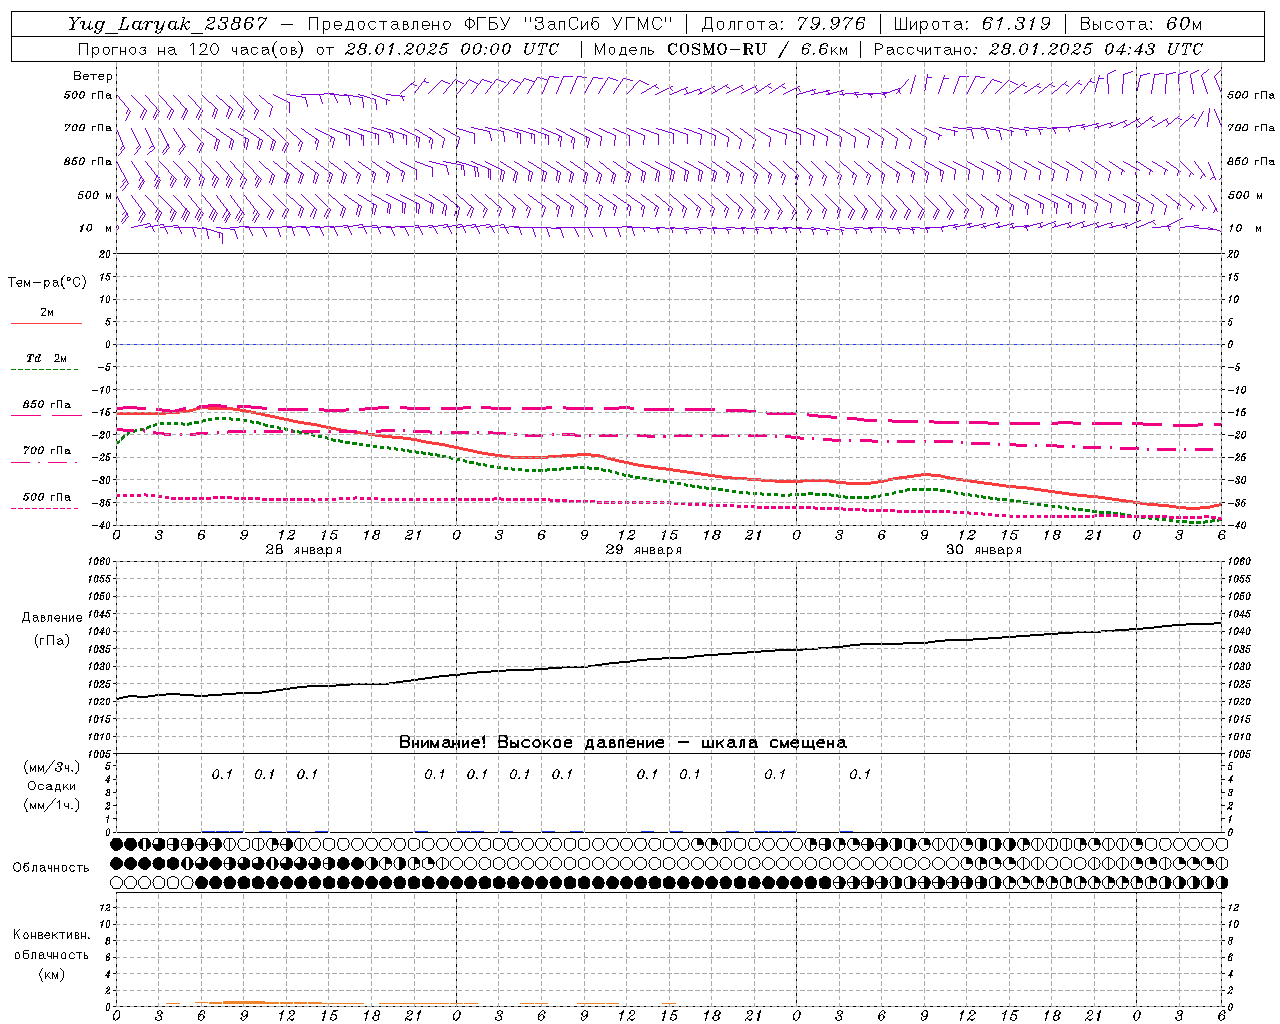Click the 29 января date label

click(644, 550)
